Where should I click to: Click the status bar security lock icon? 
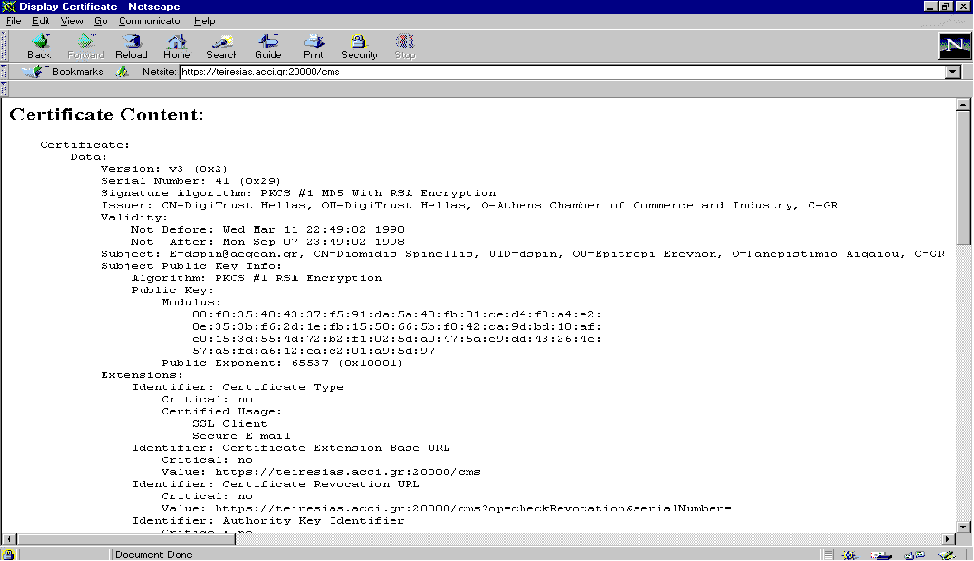pyautogui.click(x=9, y=554)
